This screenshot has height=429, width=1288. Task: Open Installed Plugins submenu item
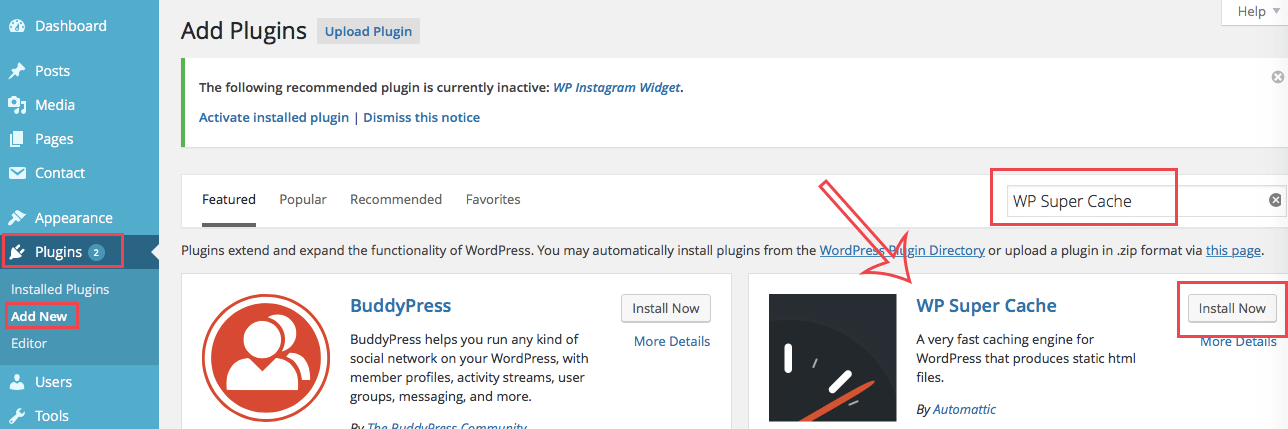(x=60, y=289)
